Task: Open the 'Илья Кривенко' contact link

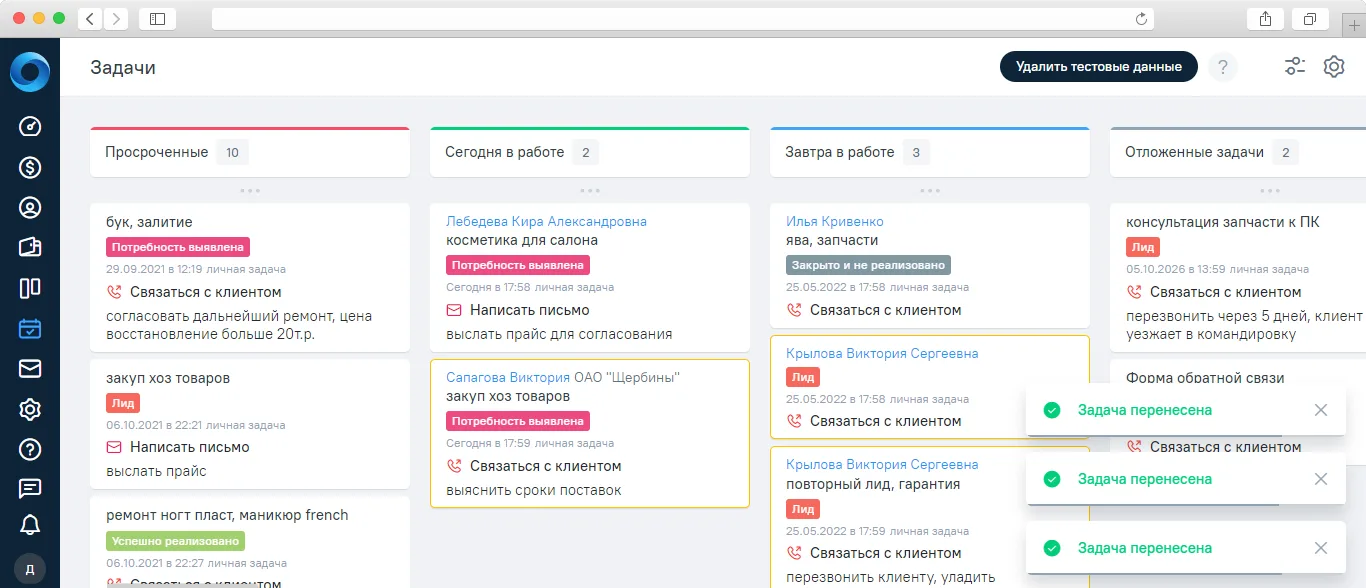Action: (835, 221)
